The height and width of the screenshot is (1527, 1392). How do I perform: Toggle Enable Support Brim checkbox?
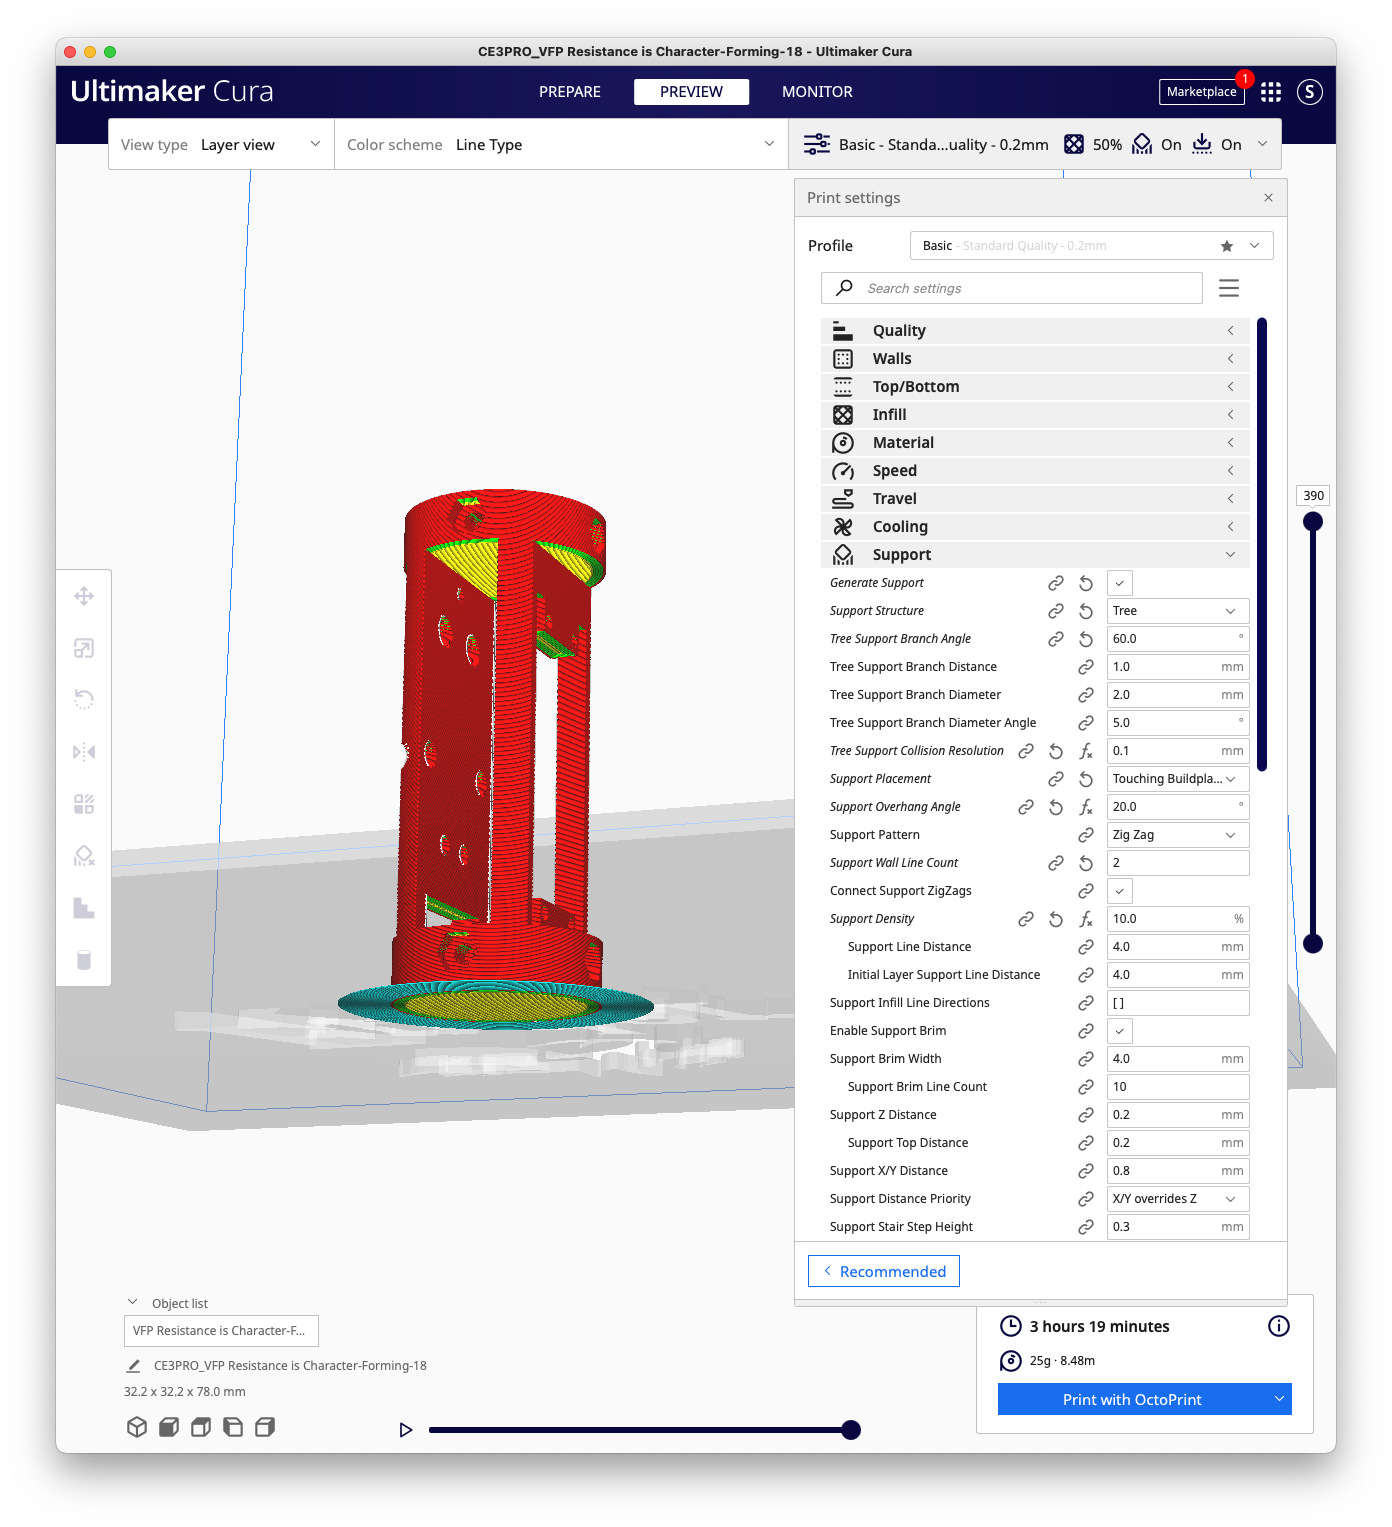coord(1120,1031)
